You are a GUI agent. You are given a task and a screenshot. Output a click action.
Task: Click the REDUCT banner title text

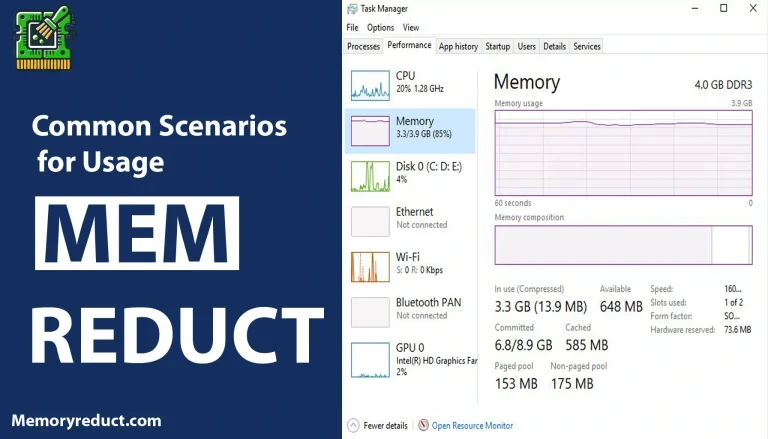(177, 336)
